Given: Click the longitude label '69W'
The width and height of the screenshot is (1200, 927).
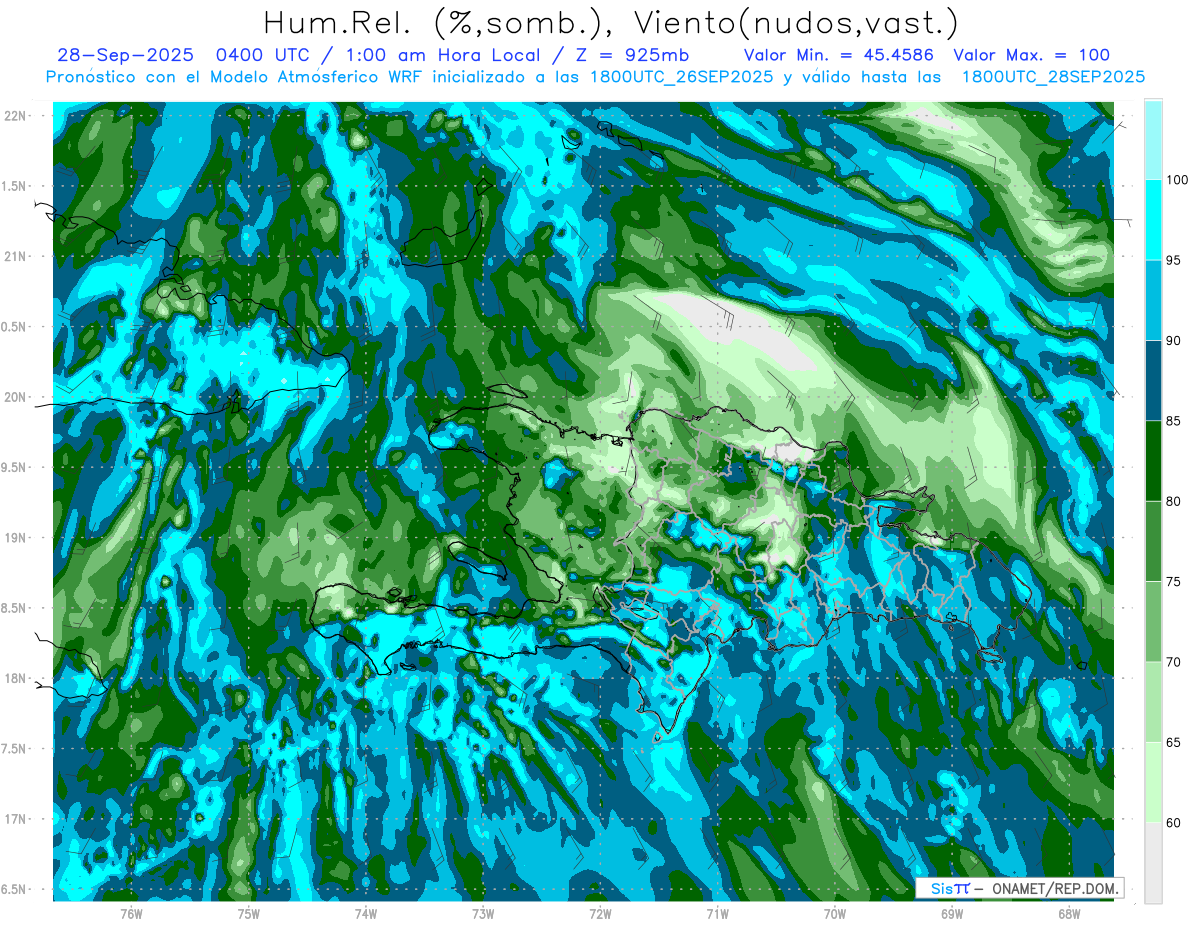Looking at the screenshot, I should 952,913.
